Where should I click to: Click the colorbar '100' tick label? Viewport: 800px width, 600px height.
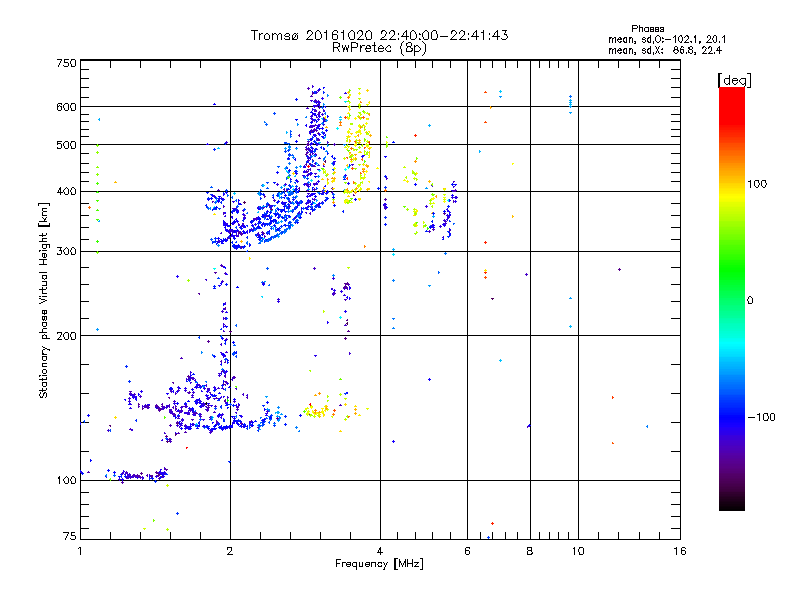(x=757, y=184)
